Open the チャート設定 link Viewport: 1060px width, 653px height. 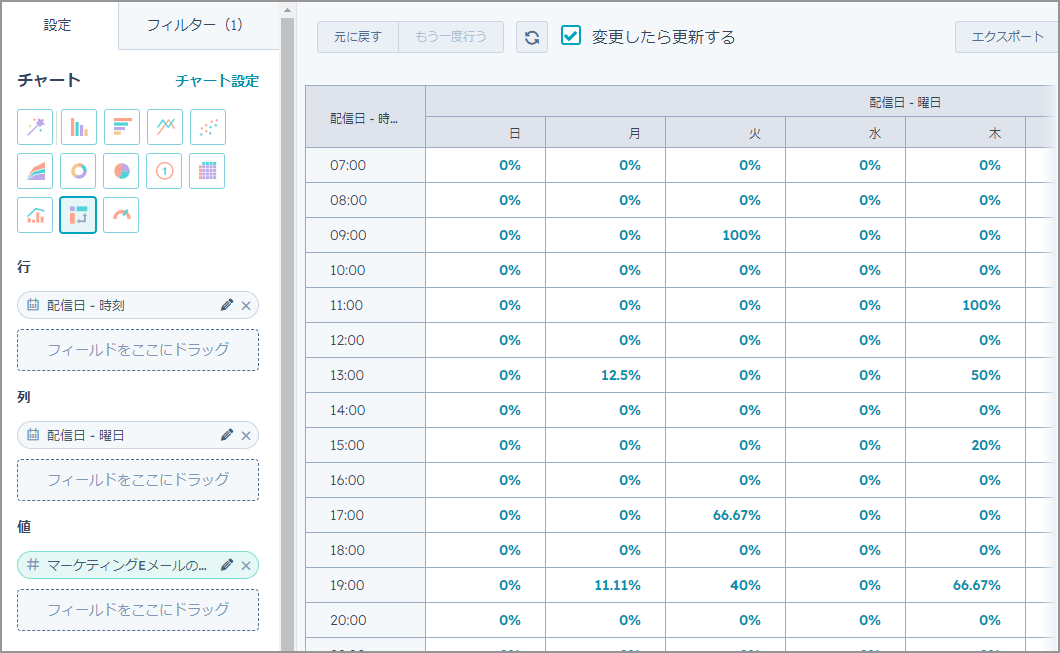click(217, 81)
